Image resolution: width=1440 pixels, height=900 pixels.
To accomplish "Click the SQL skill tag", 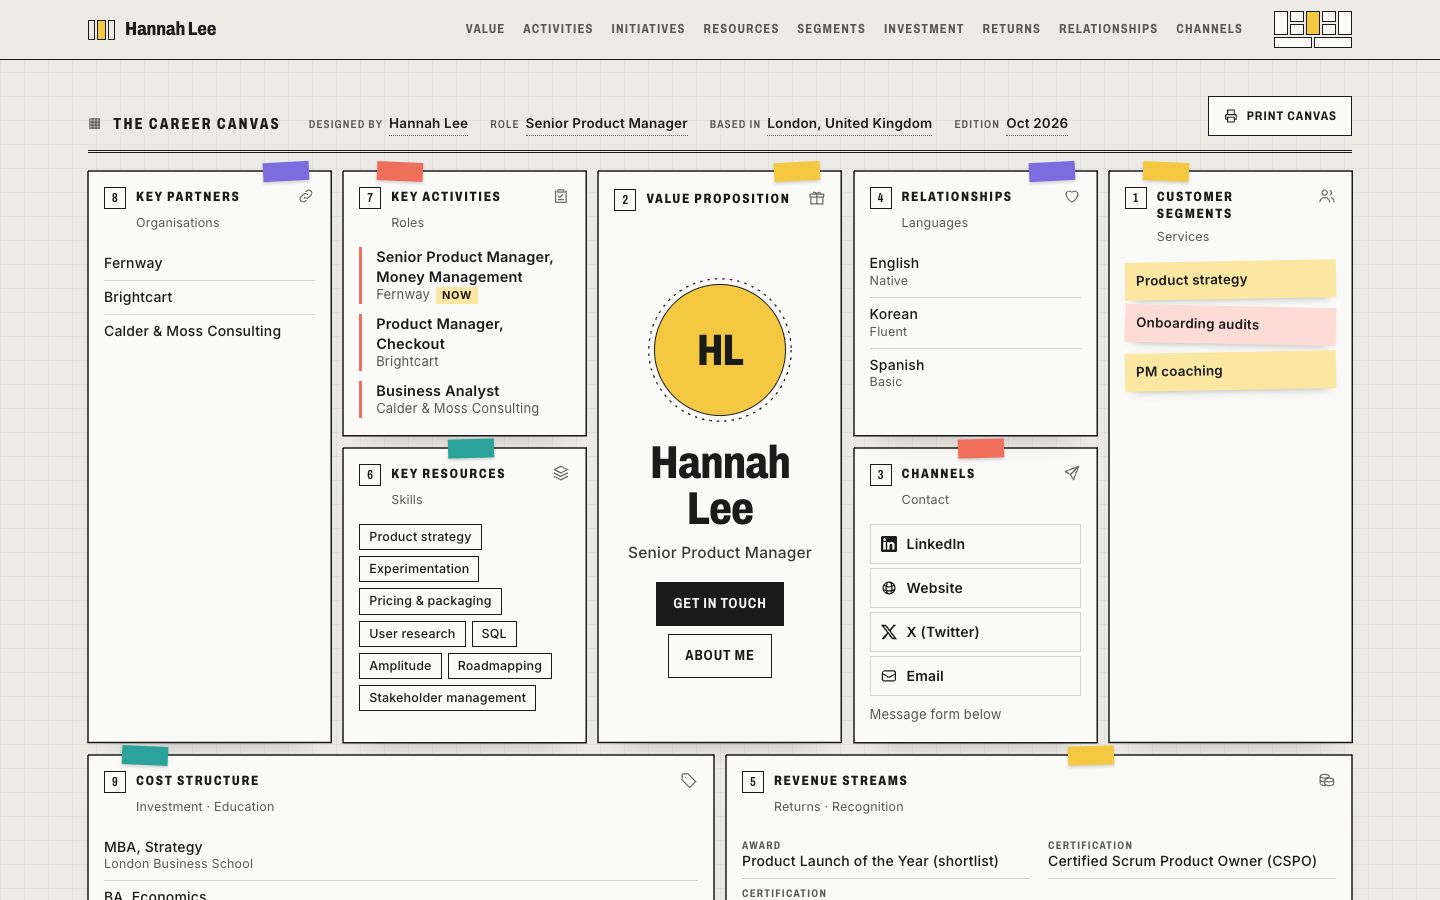I will (494, 634).
